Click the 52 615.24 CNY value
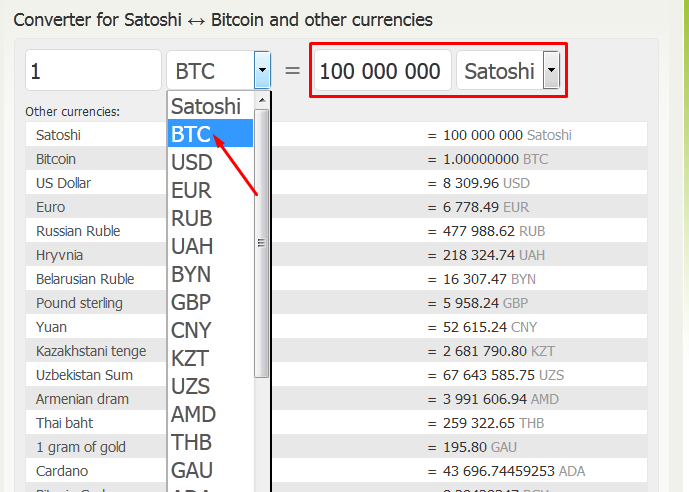 (490, 327)
